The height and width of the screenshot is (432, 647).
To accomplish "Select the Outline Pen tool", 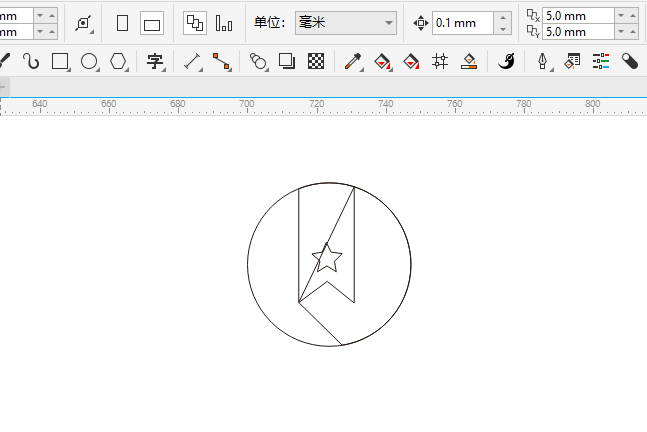I will pos(543,61).
